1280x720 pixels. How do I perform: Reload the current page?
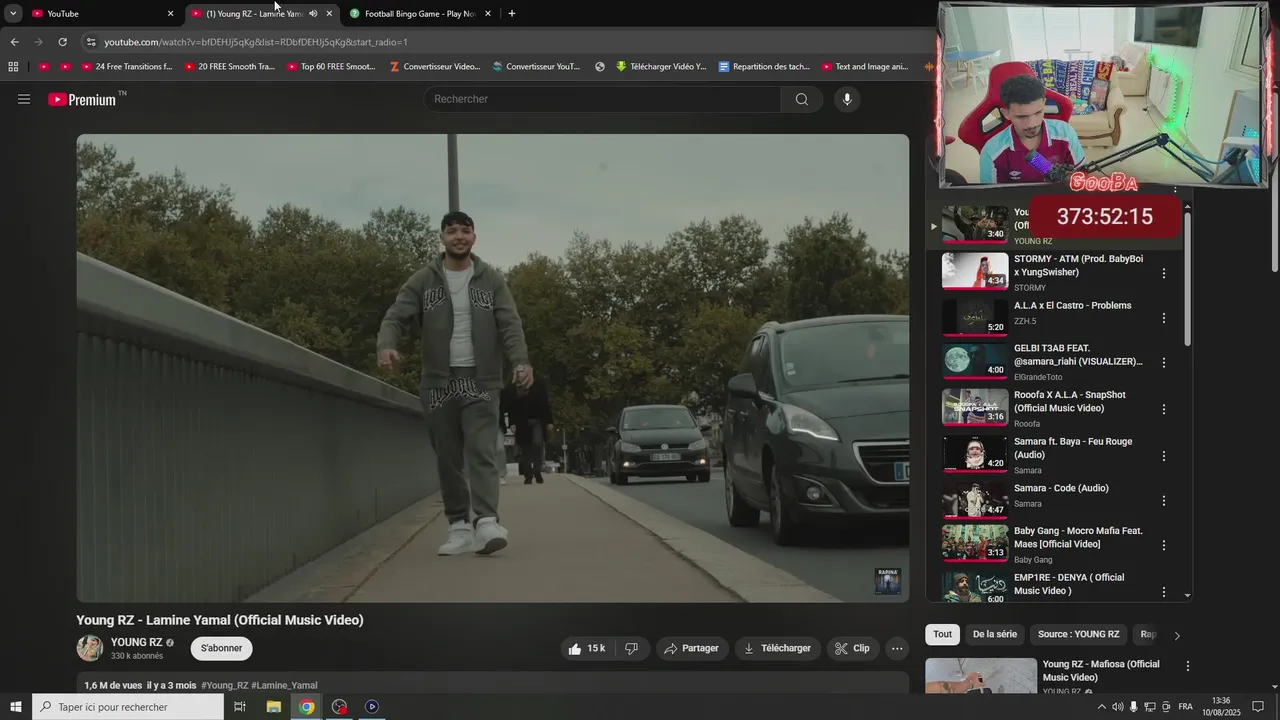coord(62,42)
